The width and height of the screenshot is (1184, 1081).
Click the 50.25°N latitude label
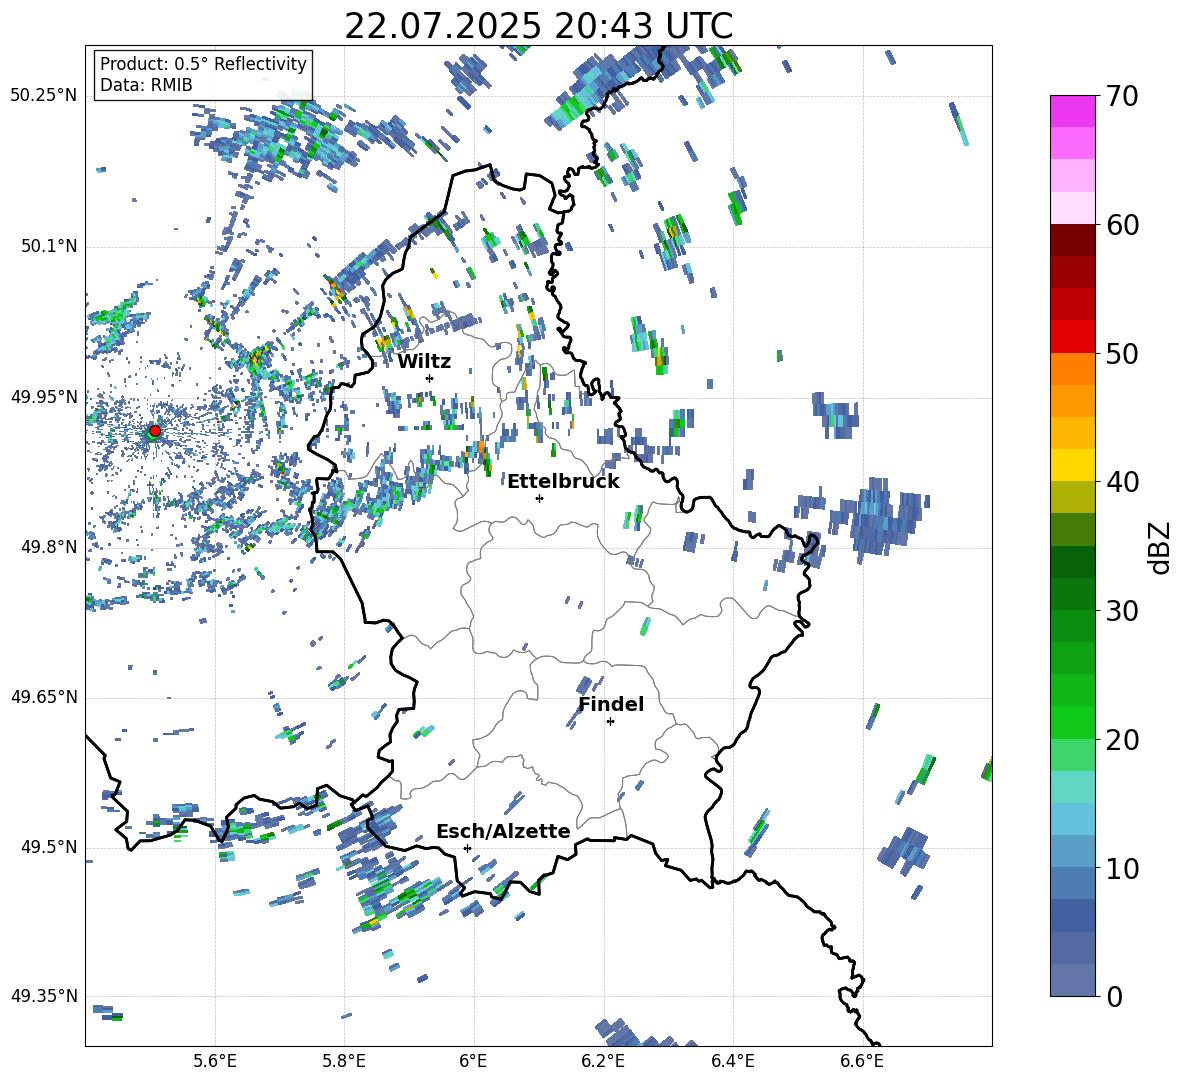(44, 96)
